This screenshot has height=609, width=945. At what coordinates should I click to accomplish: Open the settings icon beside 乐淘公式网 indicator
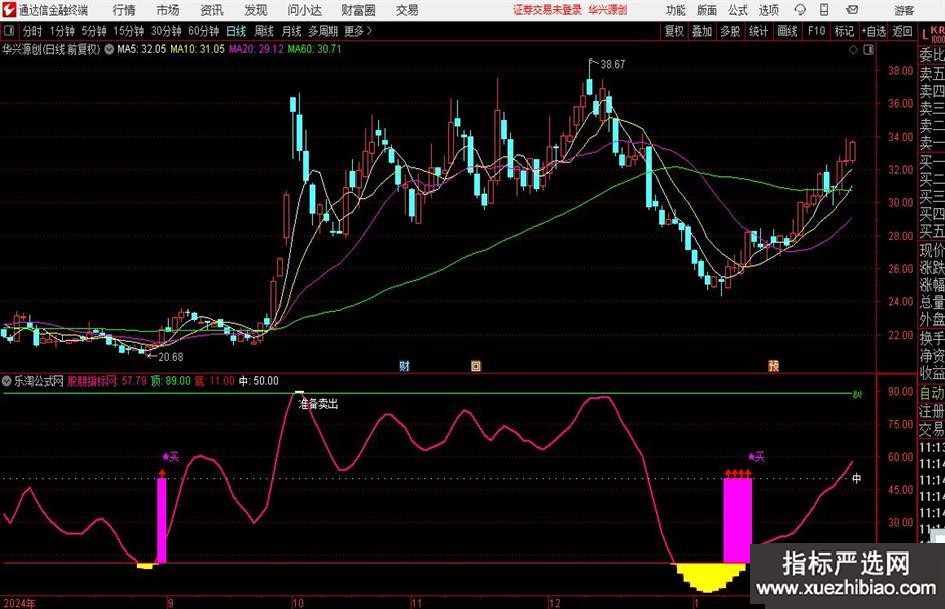7,381
